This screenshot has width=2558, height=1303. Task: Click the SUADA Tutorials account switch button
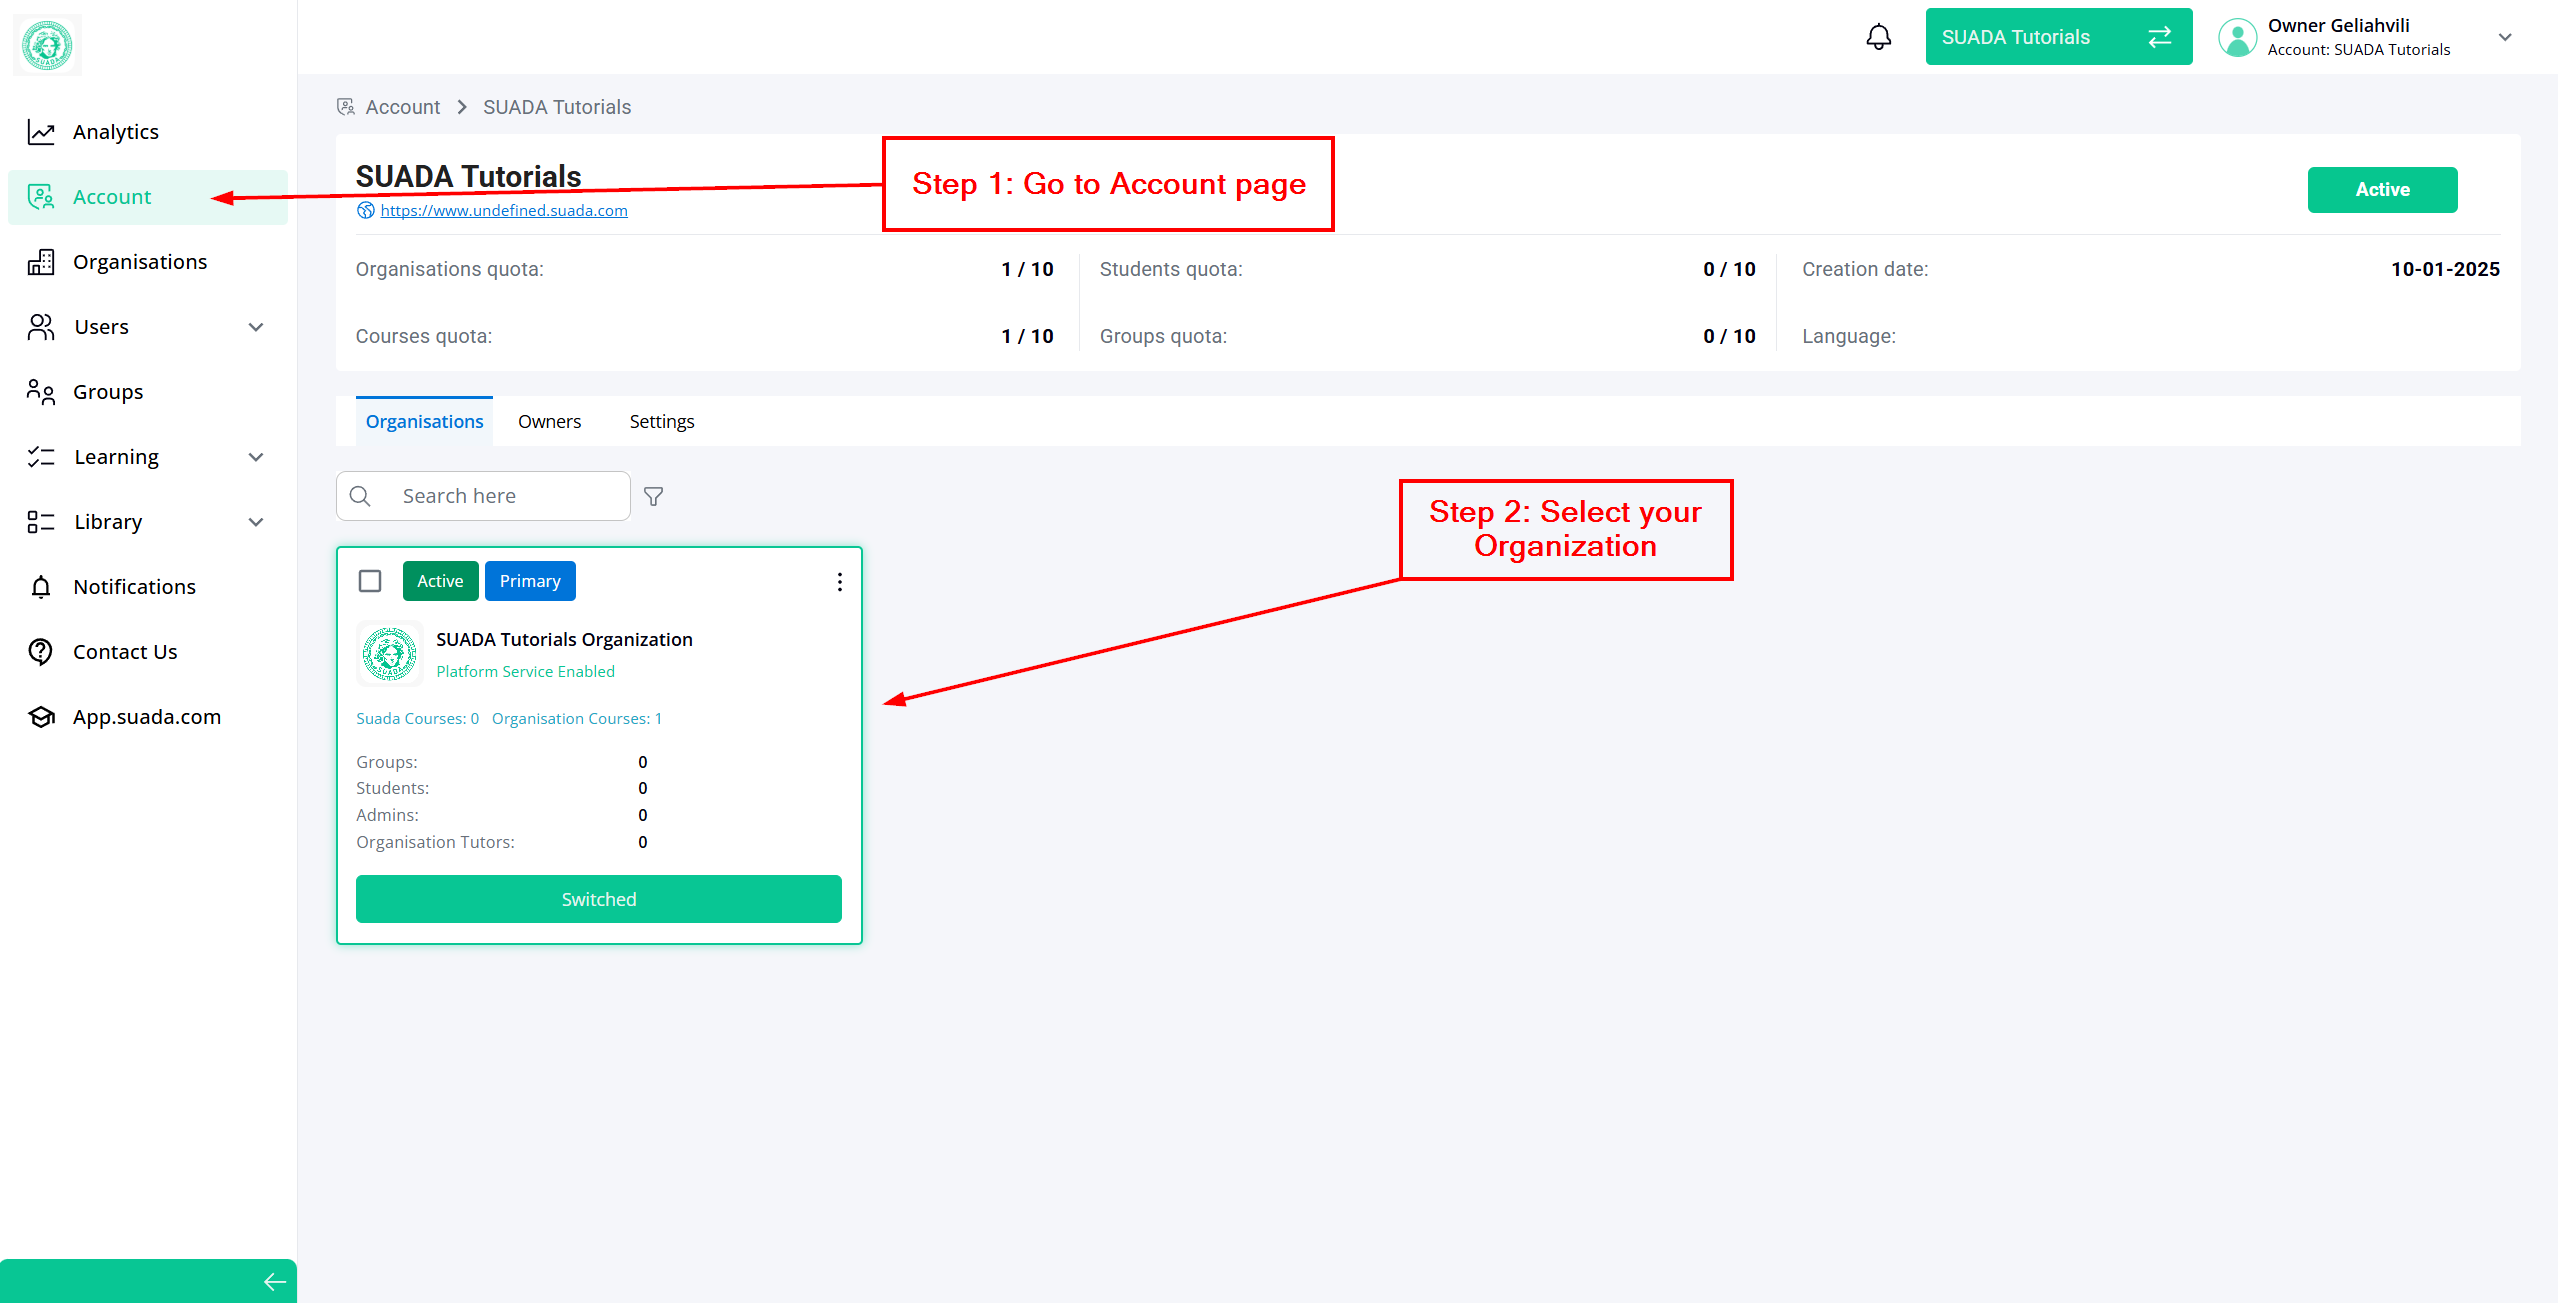2057,37
